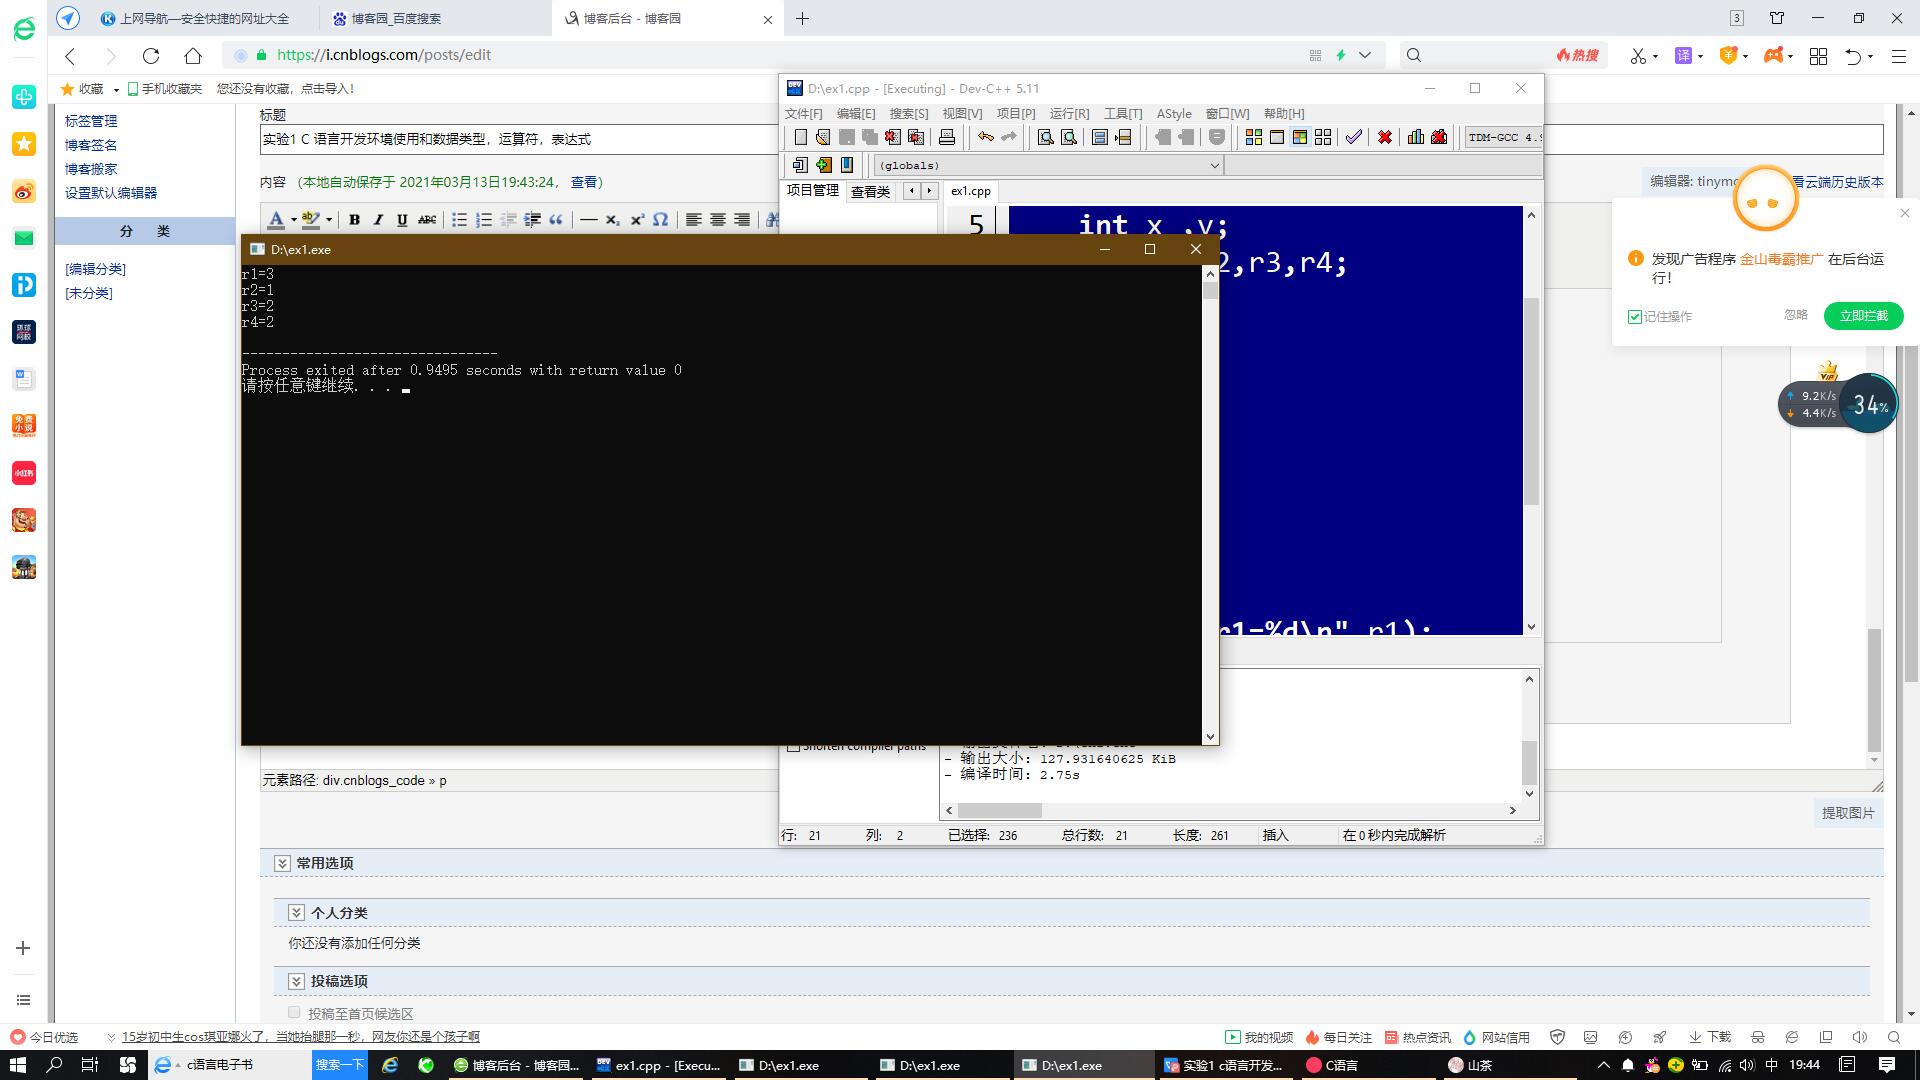Pick highlight color swatch in editor
This screenshot has height=1080, width=1920.
311,220
